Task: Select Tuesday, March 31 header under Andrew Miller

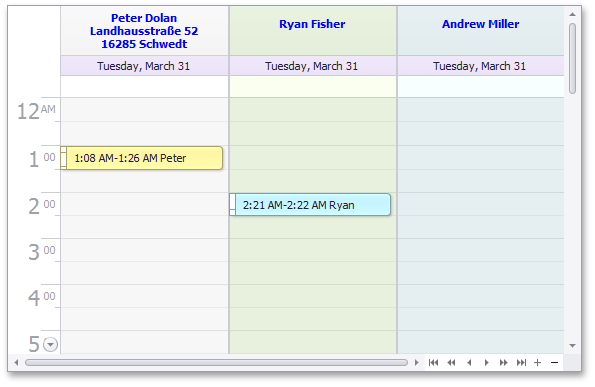Action: pos(480,66)
